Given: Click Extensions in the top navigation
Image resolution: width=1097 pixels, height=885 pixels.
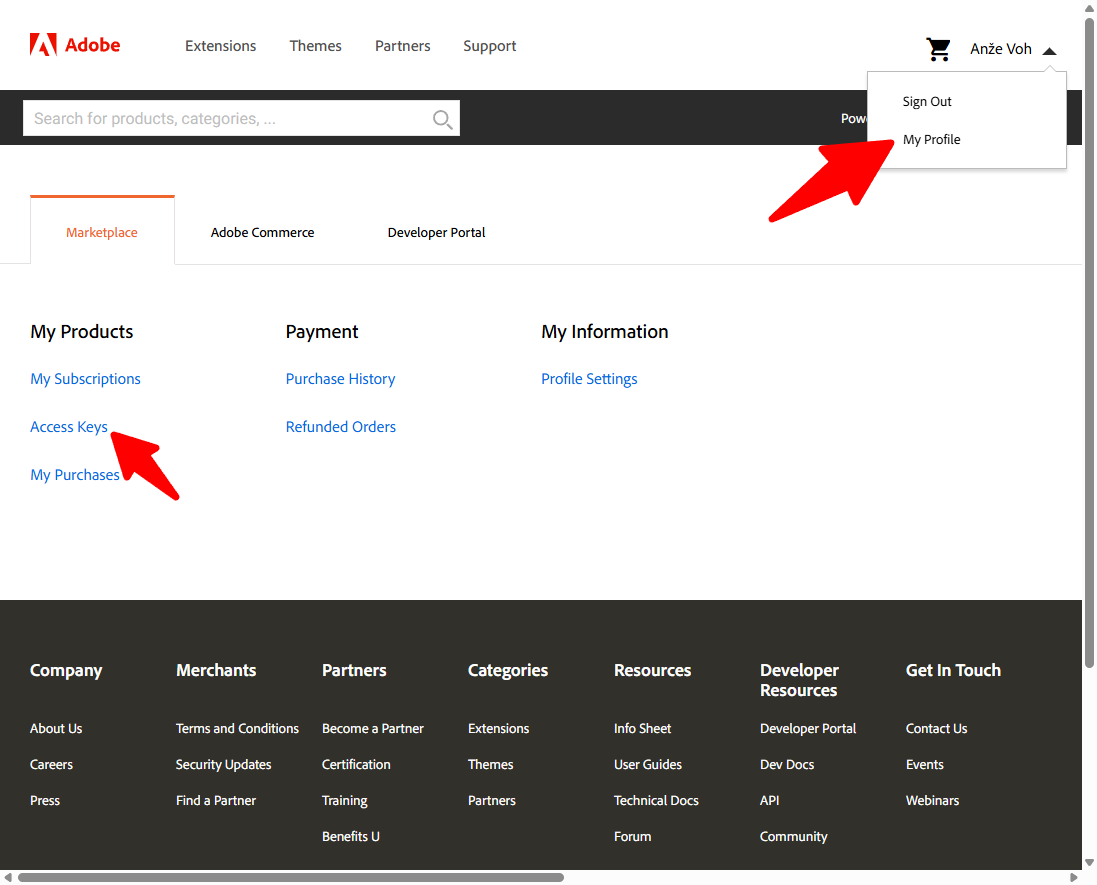Looking at the screenshot, I should [x=220, y=45].
